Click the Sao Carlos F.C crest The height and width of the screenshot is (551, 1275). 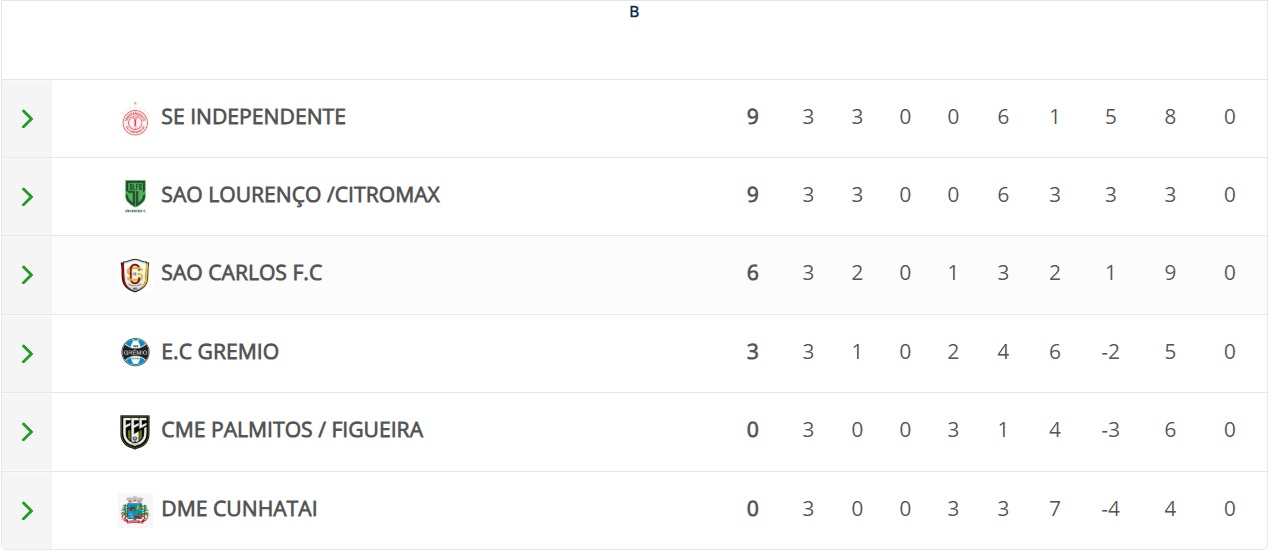[134, 274]
